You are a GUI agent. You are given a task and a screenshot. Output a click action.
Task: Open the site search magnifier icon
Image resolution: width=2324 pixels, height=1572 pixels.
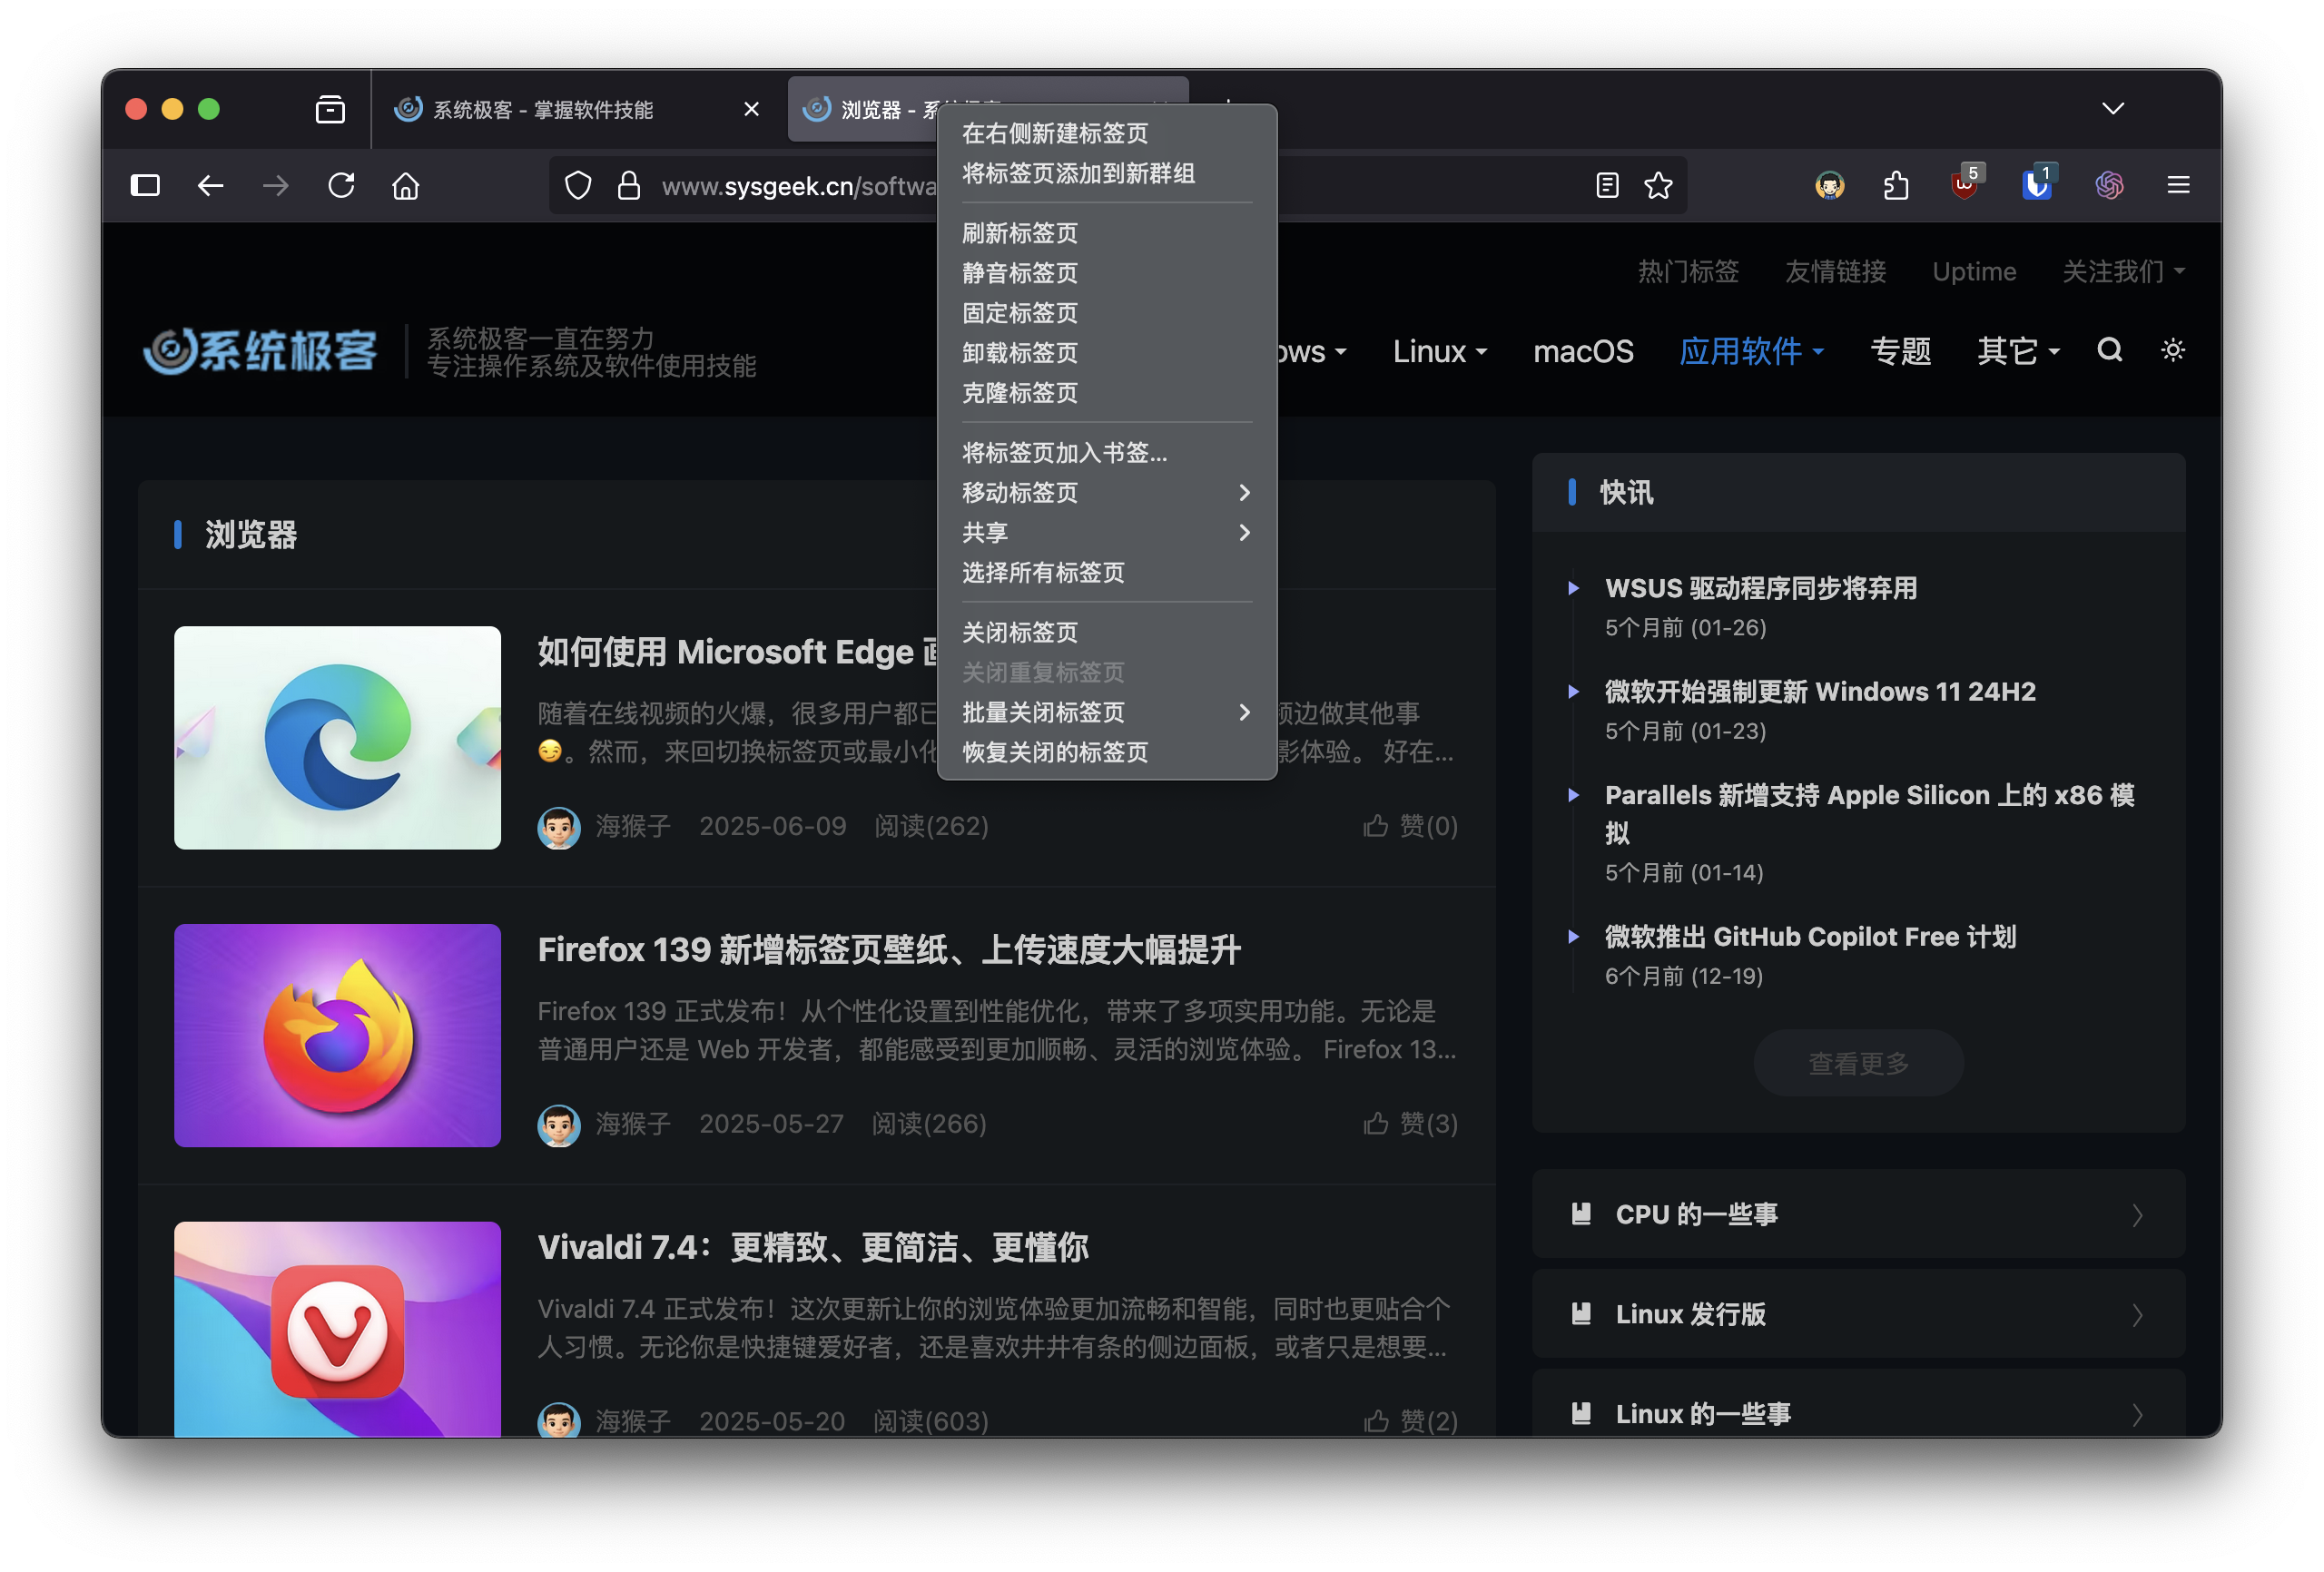coord(2110,350)
